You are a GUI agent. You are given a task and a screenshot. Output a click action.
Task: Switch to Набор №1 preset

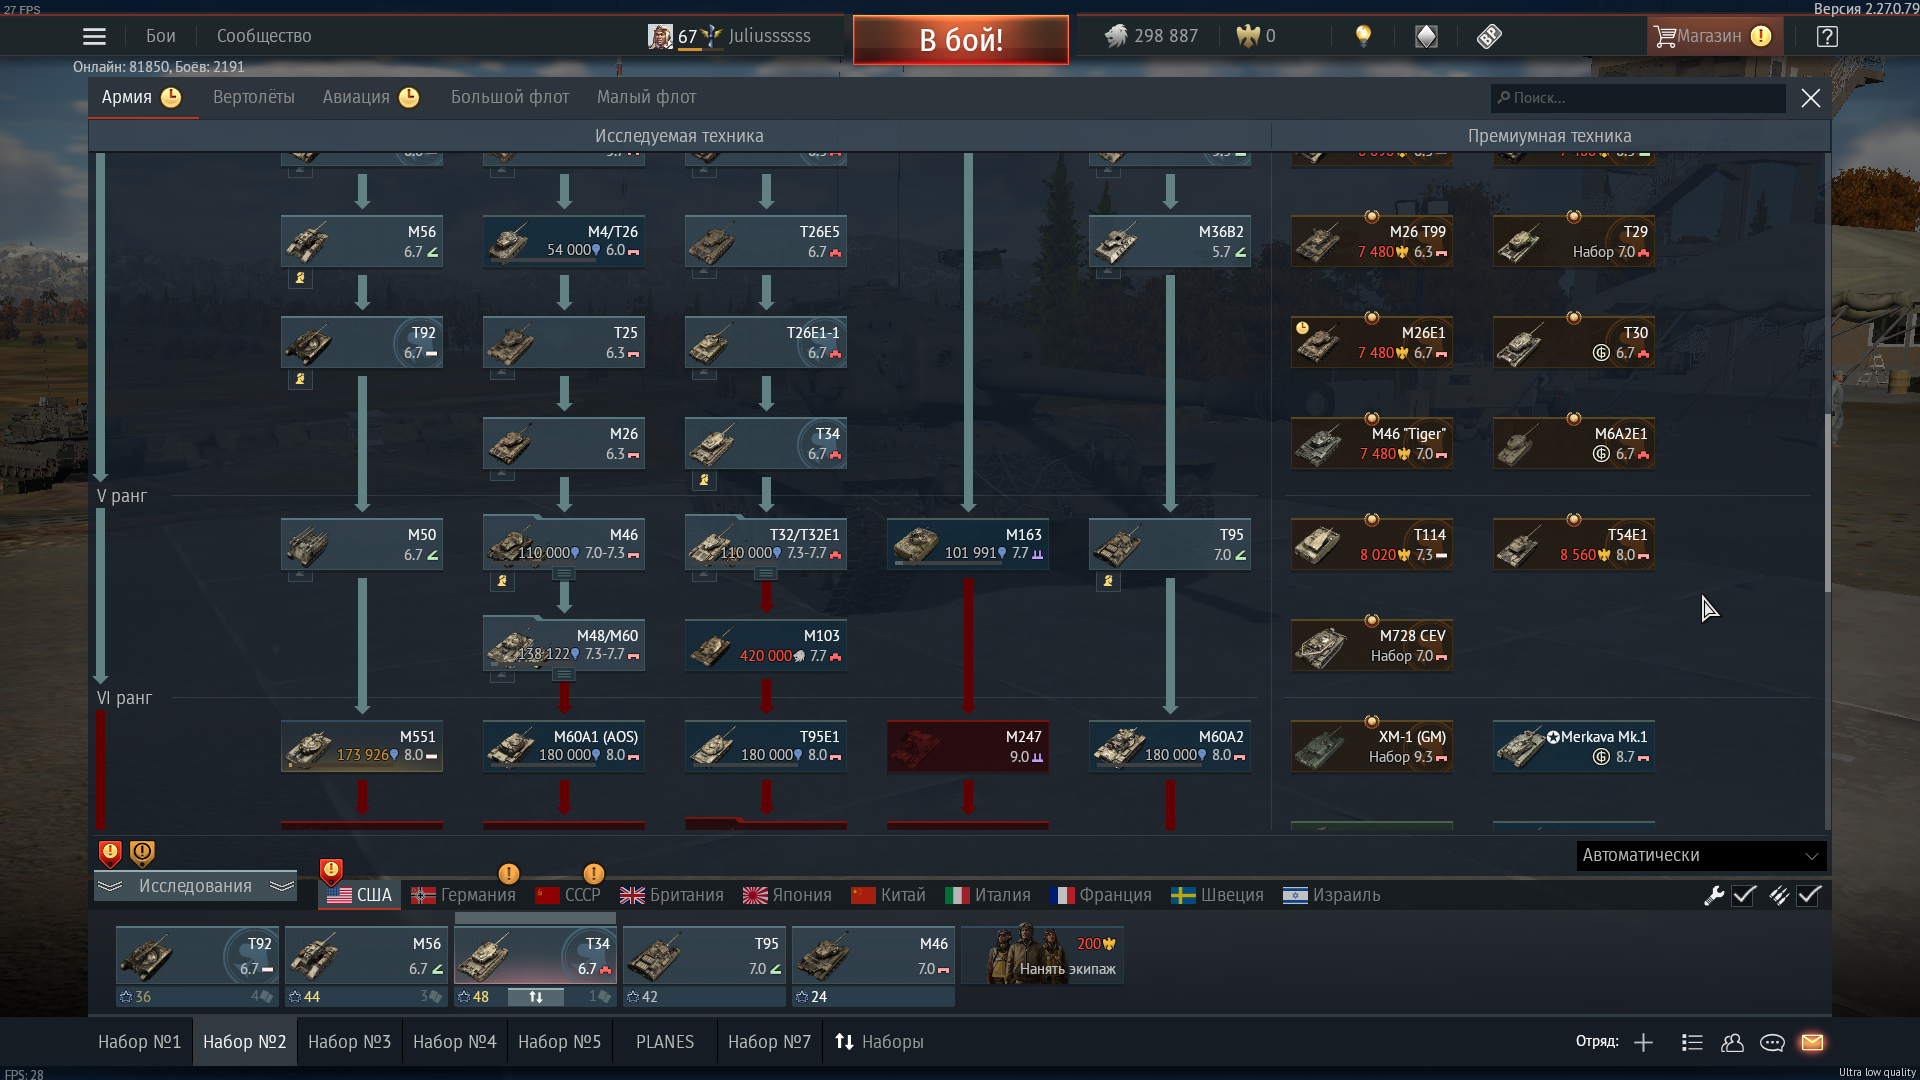[139, 1042]
